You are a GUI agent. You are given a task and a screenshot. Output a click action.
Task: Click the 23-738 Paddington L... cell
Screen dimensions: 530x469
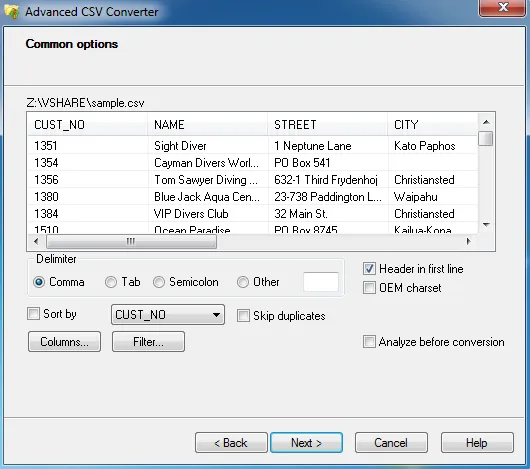[327, 196]
